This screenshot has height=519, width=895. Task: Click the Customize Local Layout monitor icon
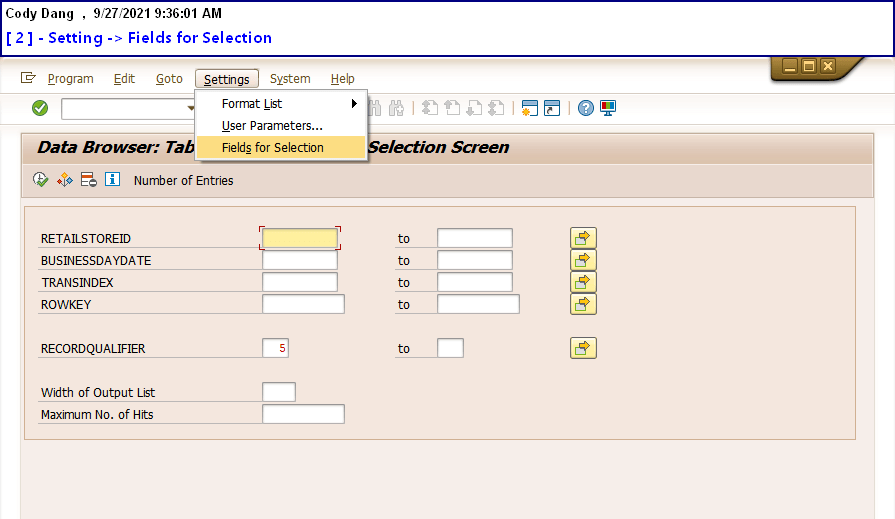(x=608, y=108)
